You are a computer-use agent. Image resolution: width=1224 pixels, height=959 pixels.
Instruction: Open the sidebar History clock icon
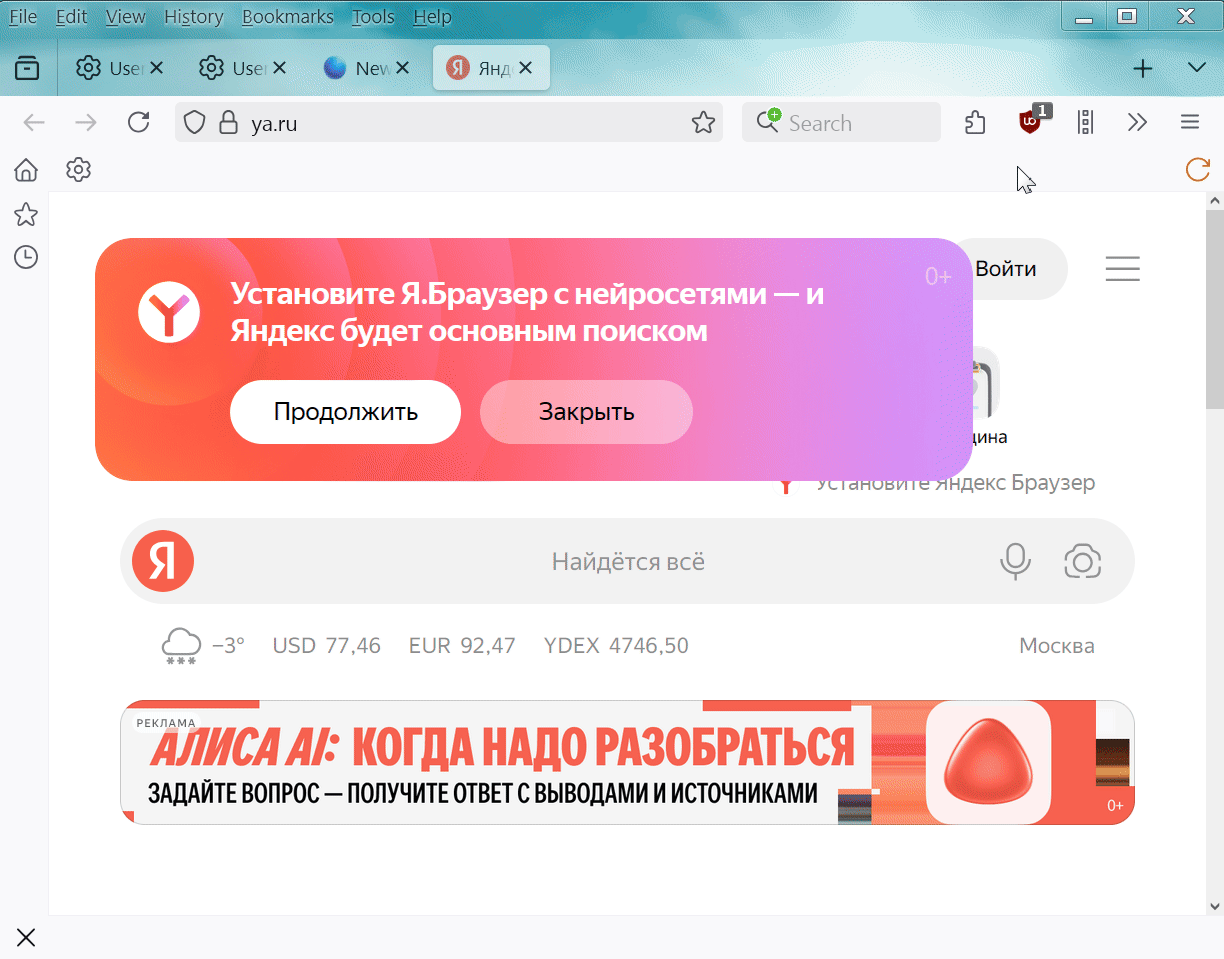click(x=26, y=257)
